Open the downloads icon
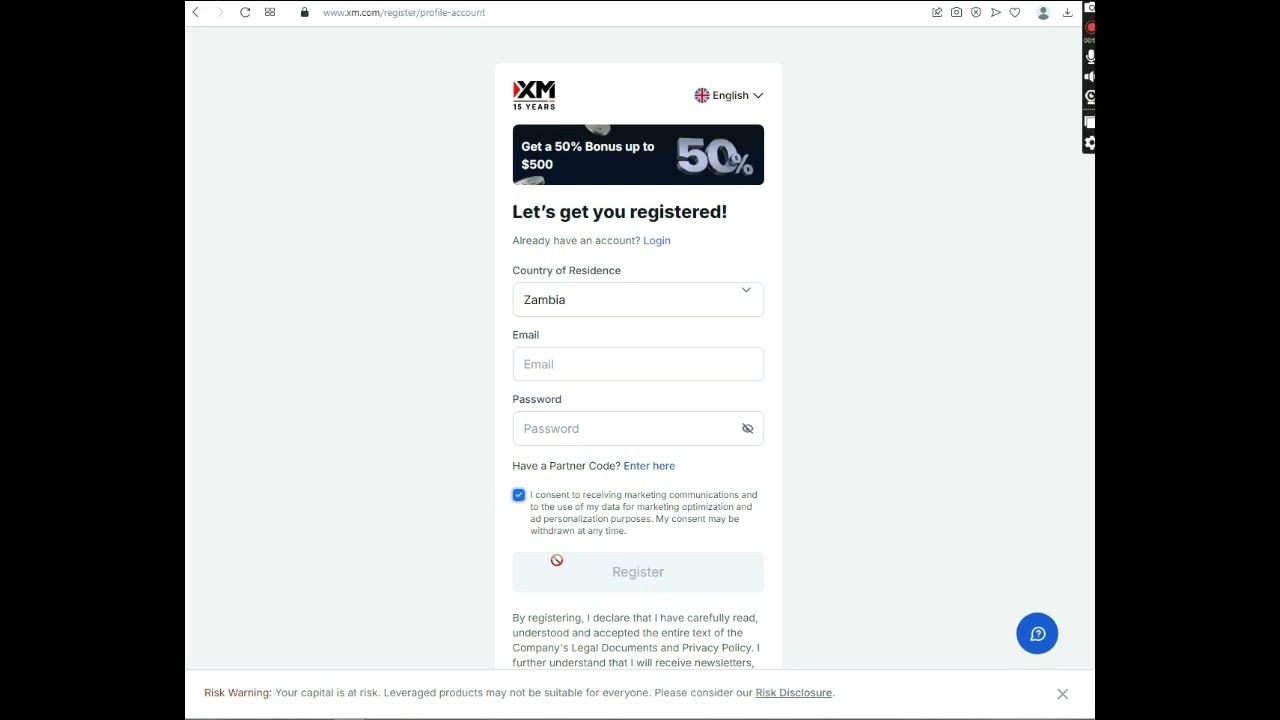The image size is (1280, 720). tap(1067, 12)
